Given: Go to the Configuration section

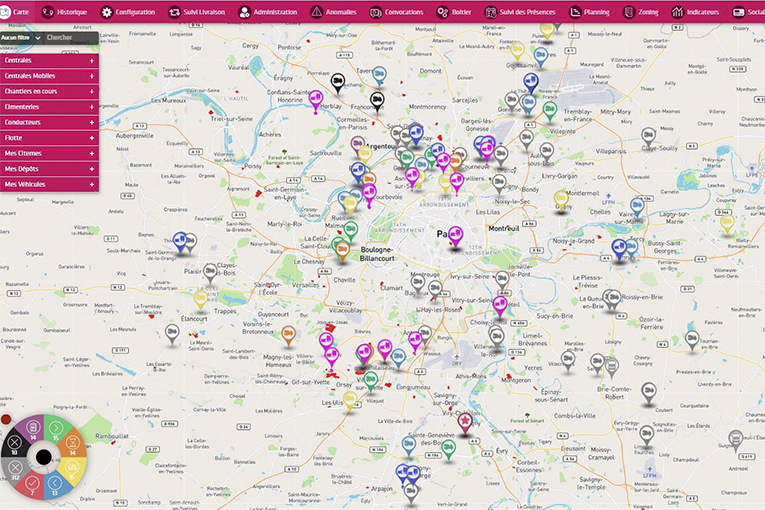Looking at the screenshot, I should 128,12.
